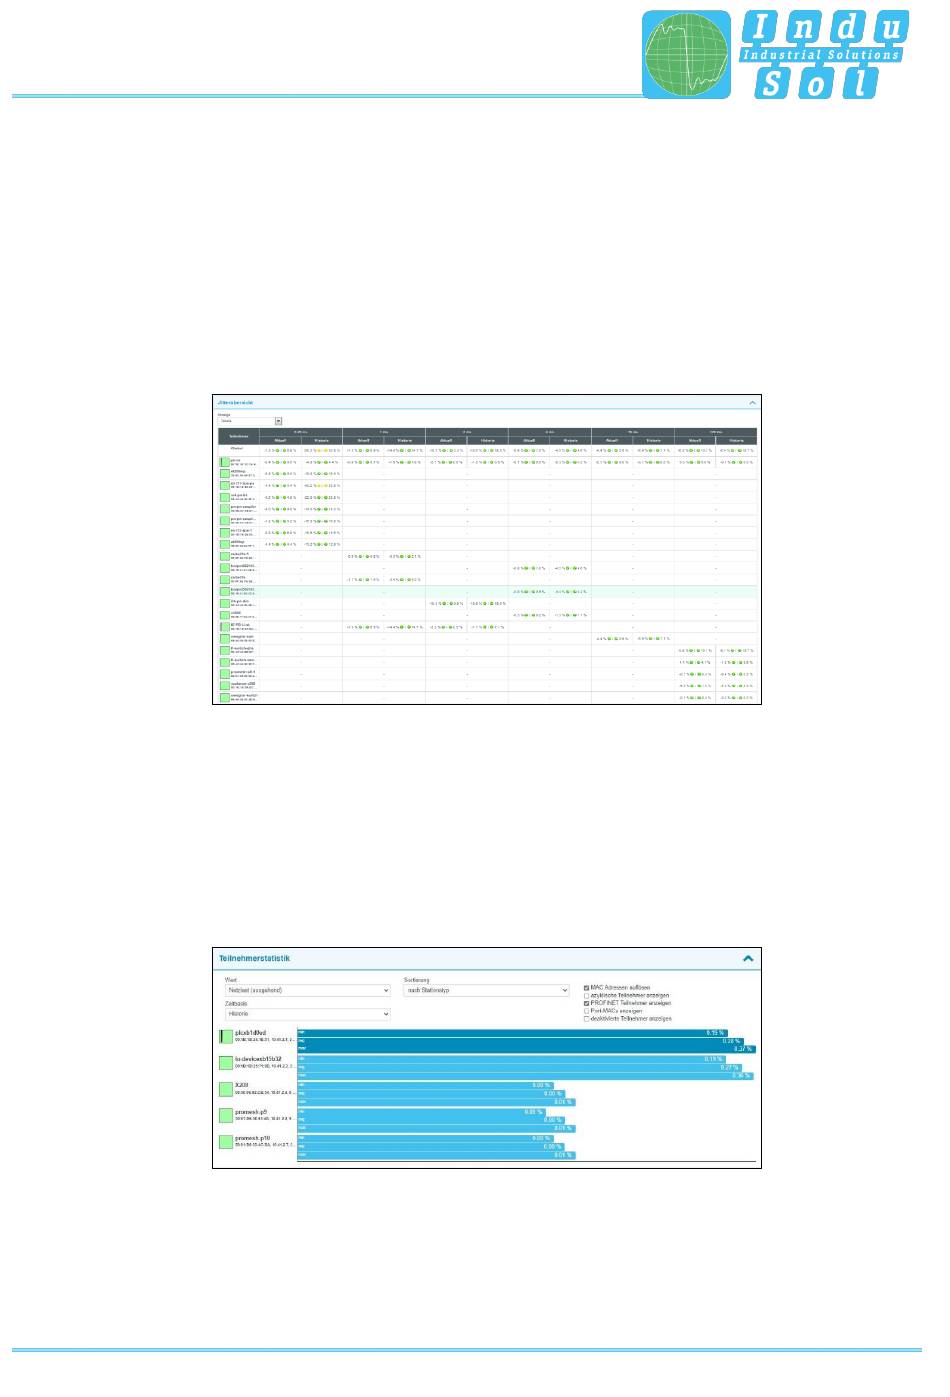The width and height of the screenshot is (950, 1397).
Task: Toggle PROFINET Teilnehmer anzeigen checkbox
Action: click(x=586, y=1003)
